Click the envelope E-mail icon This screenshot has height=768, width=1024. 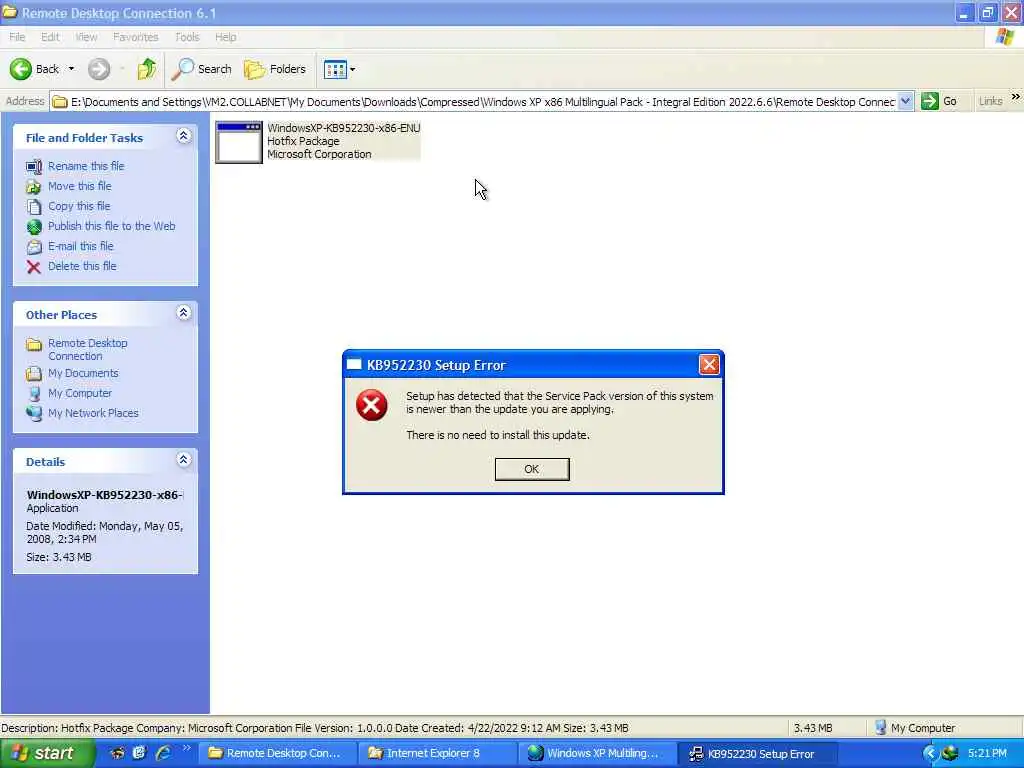point(34,247)
